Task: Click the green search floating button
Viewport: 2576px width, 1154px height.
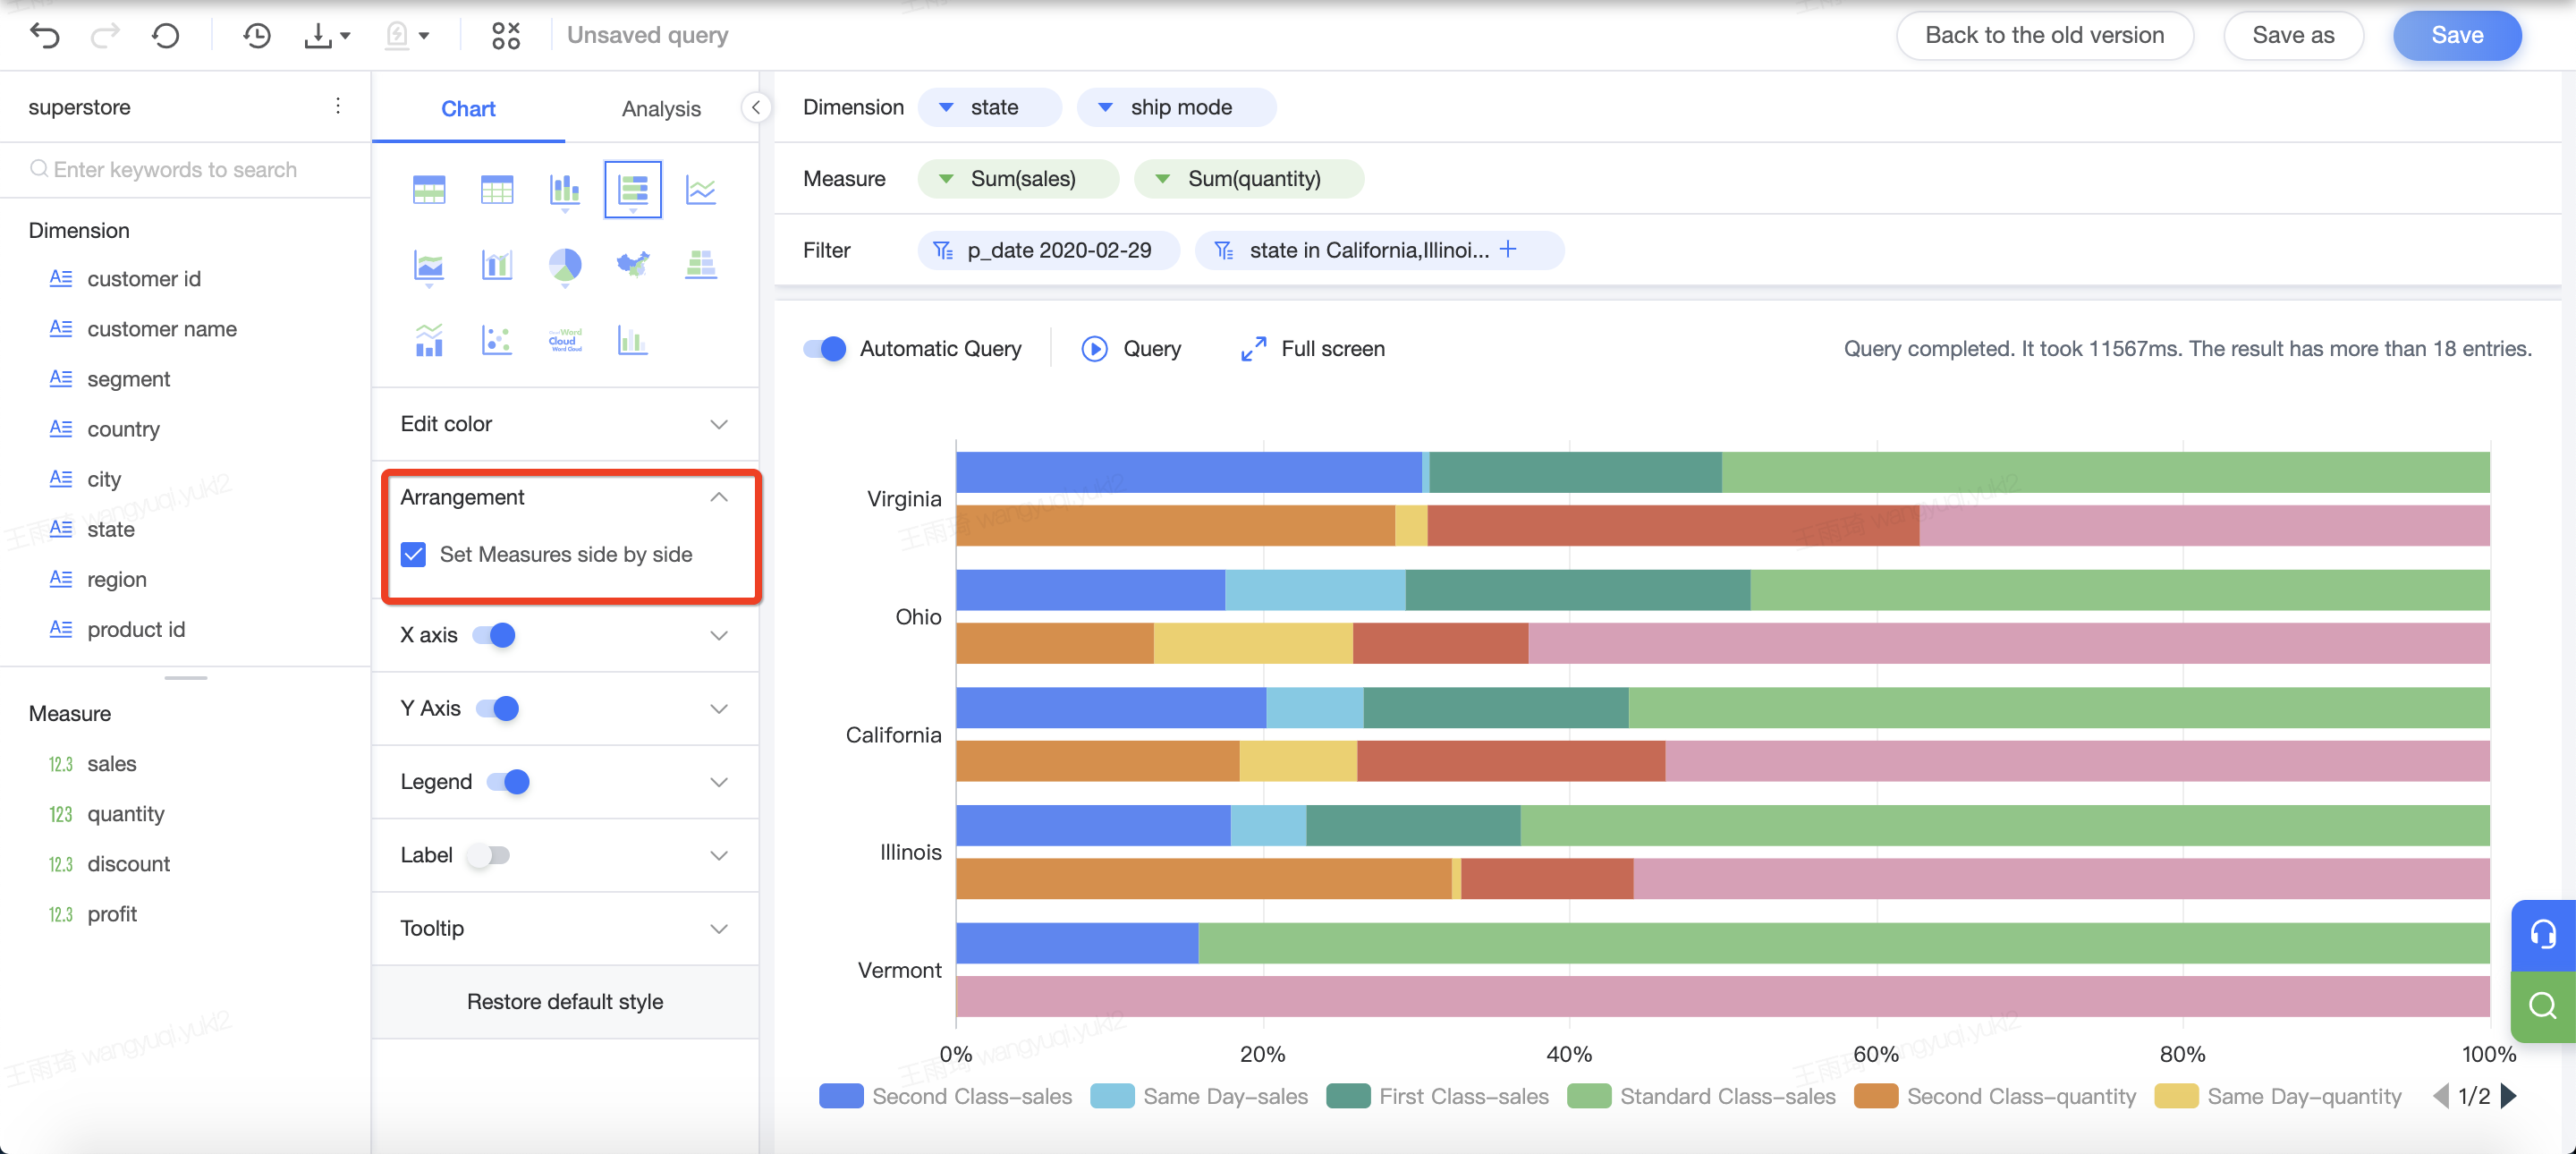Action: click(2543, 1005)
